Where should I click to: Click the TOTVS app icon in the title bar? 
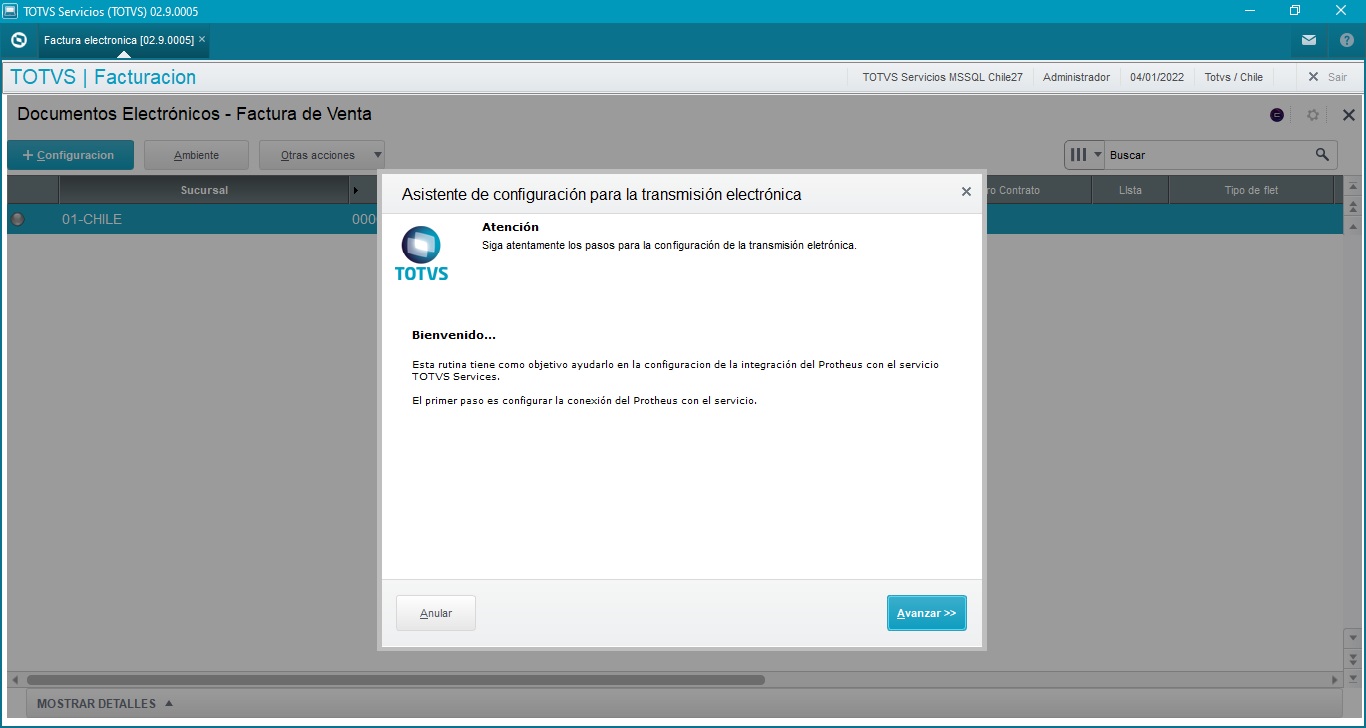(11, 11)
